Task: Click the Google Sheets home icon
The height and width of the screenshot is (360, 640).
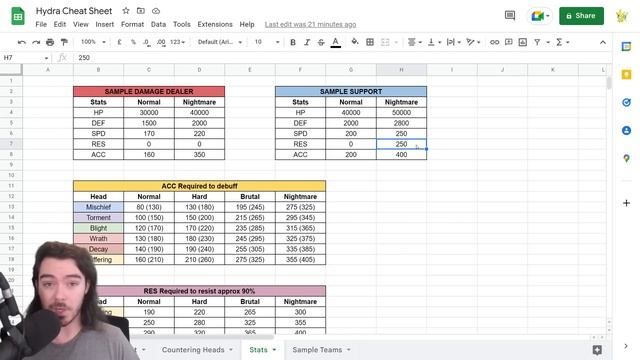Action: point(18,16)
